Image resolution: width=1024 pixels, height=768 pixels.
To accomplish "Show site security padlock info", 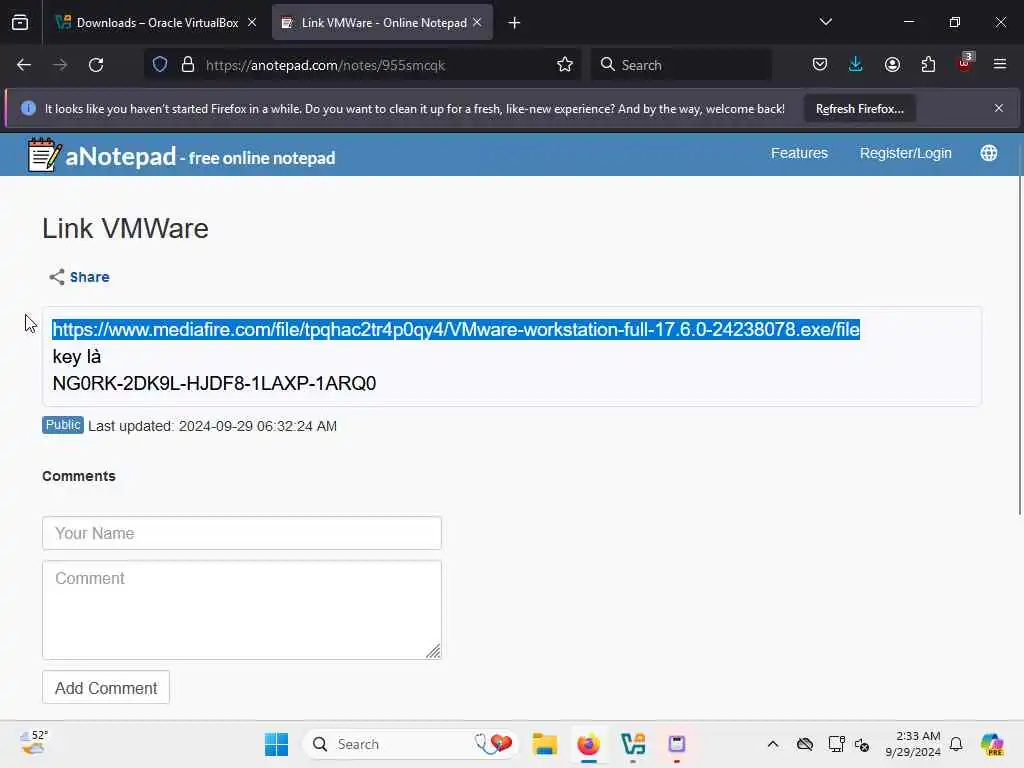I will [188, 65].
